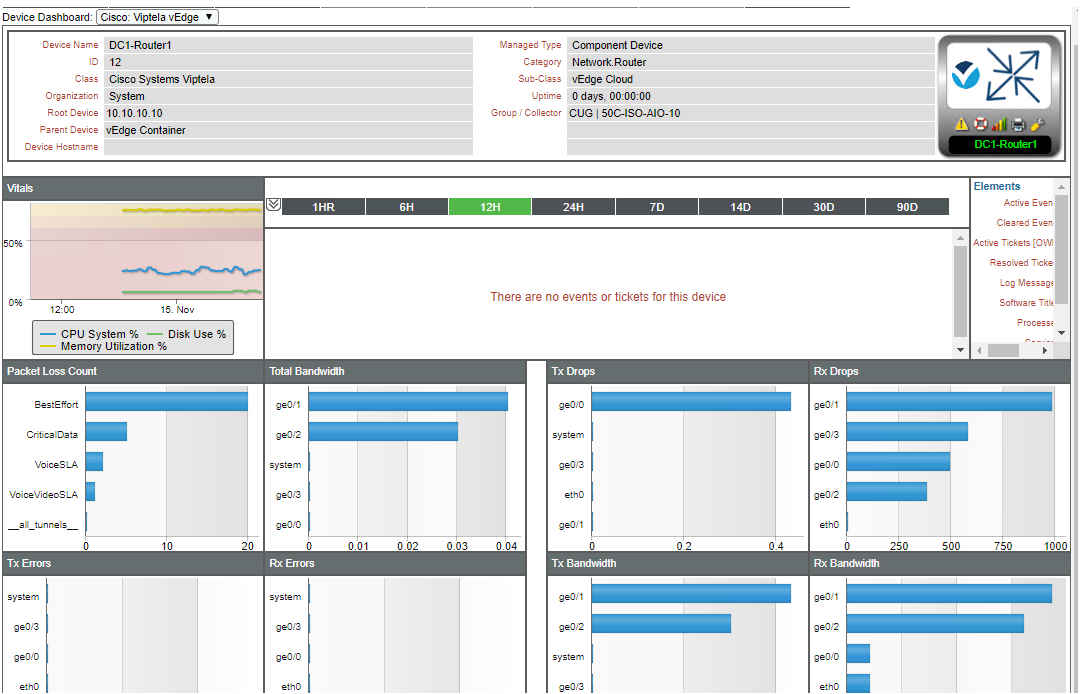Select the 24H time range
Viewport: 1084px width, 694px height.
click(x=572, y=206)
